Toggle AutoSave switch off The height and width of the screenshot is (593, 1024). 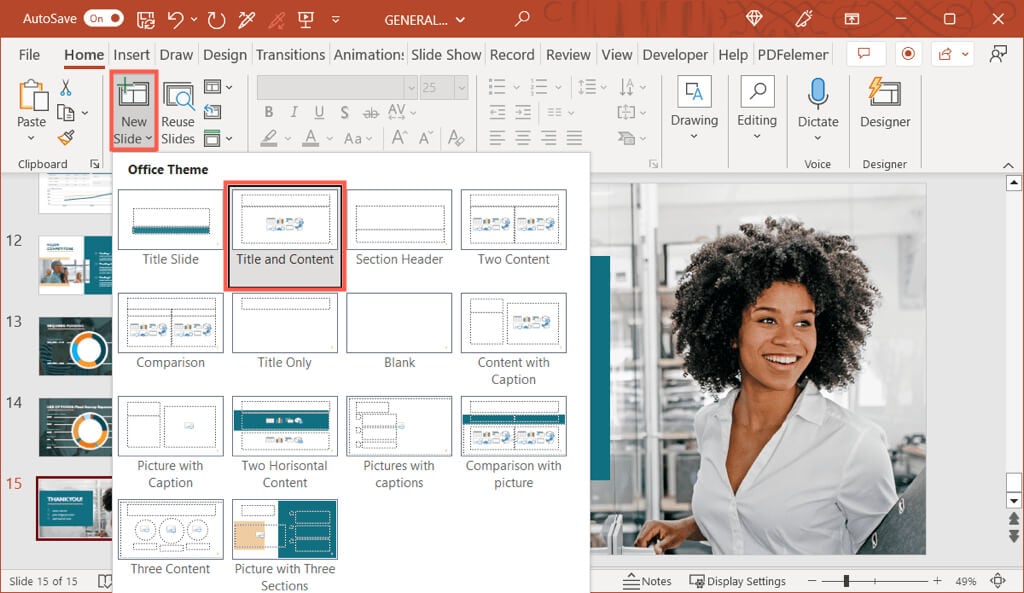(x=103, y=19)
